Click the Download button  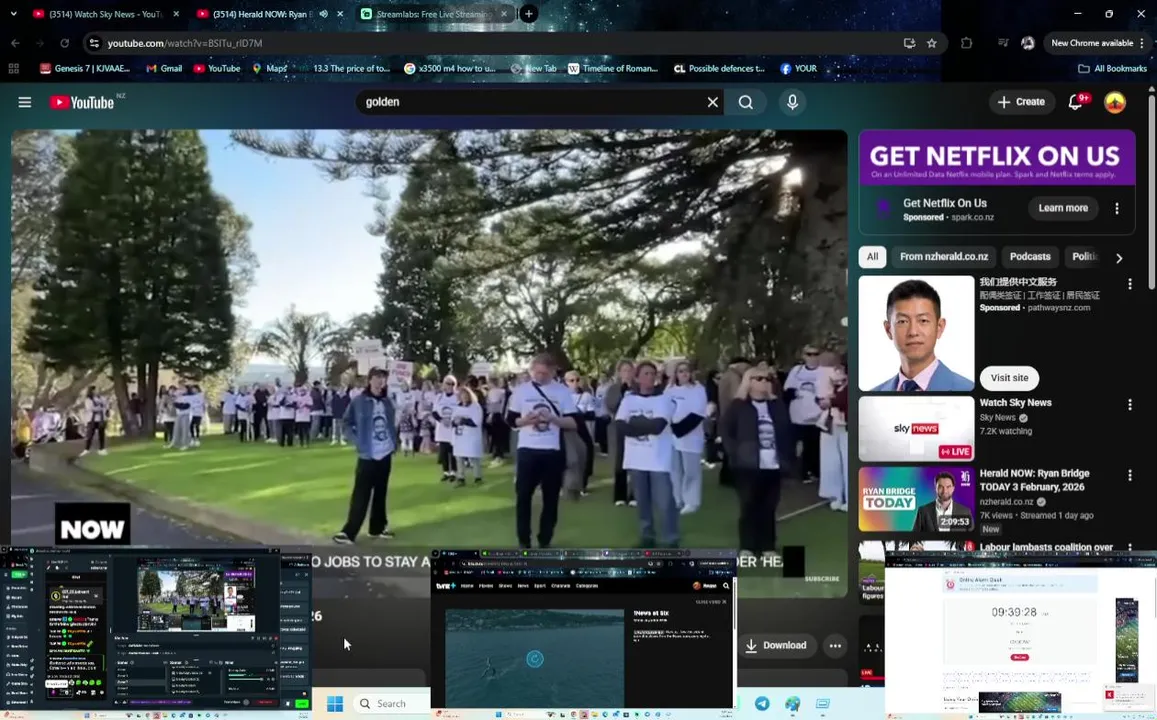coord(776,645)
